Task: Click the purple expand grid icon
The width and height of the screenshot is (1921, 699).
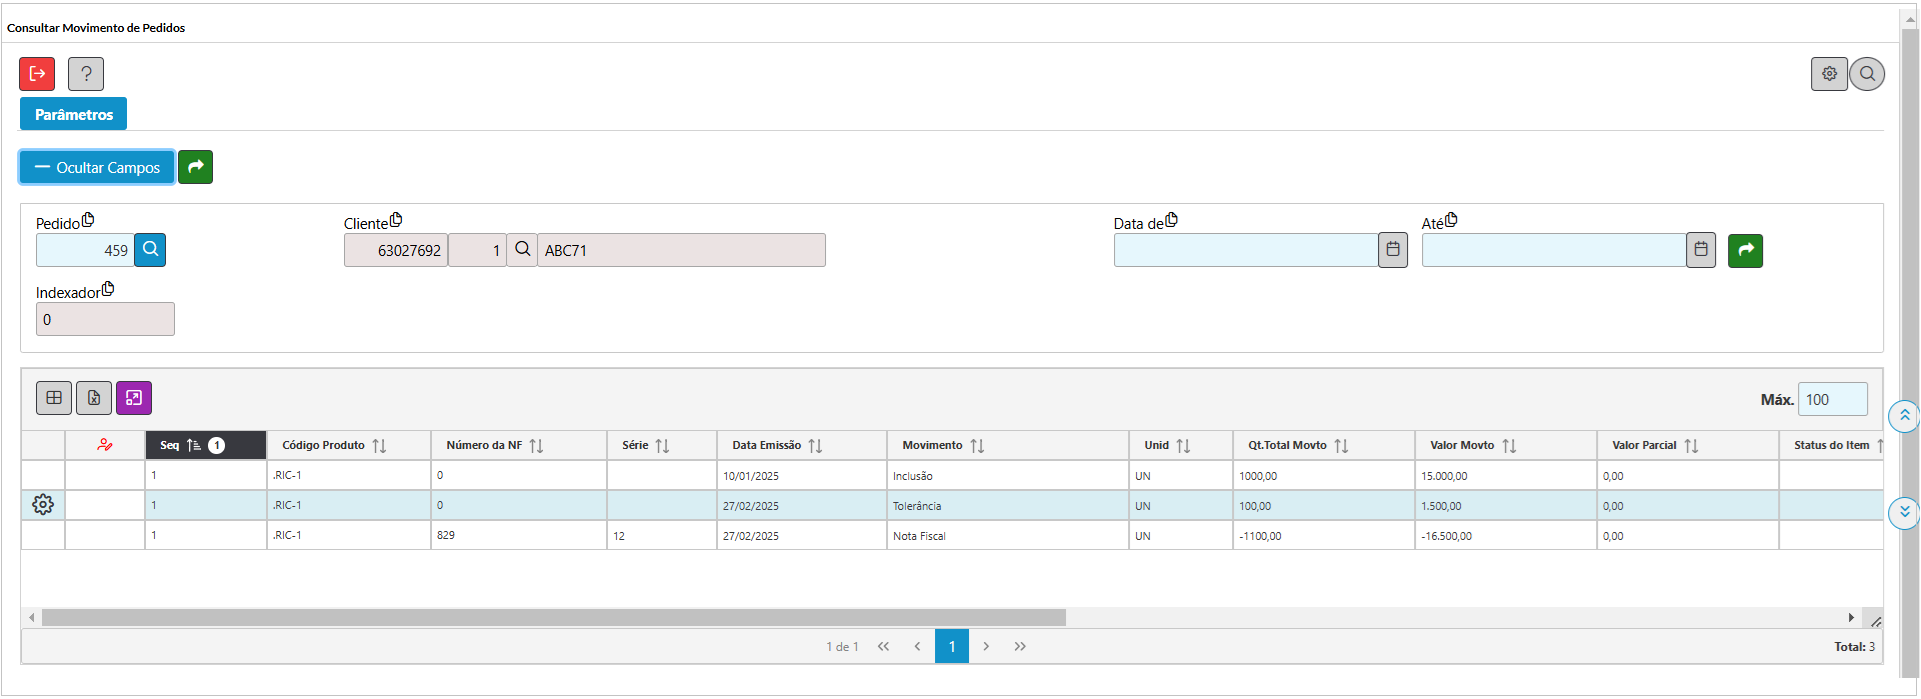Action: (x=134, y=398)
